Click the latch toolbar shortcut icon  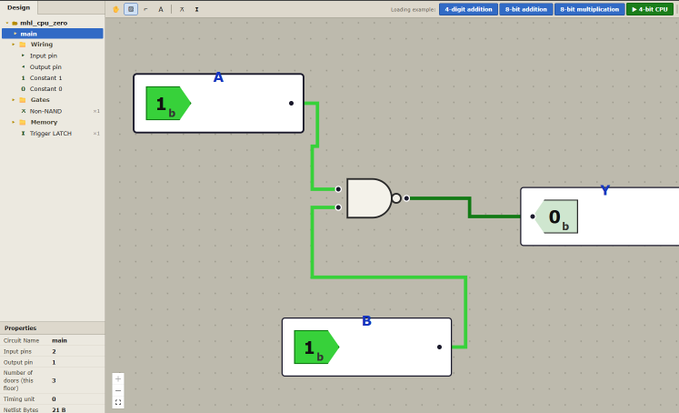[x=197, y=9]
